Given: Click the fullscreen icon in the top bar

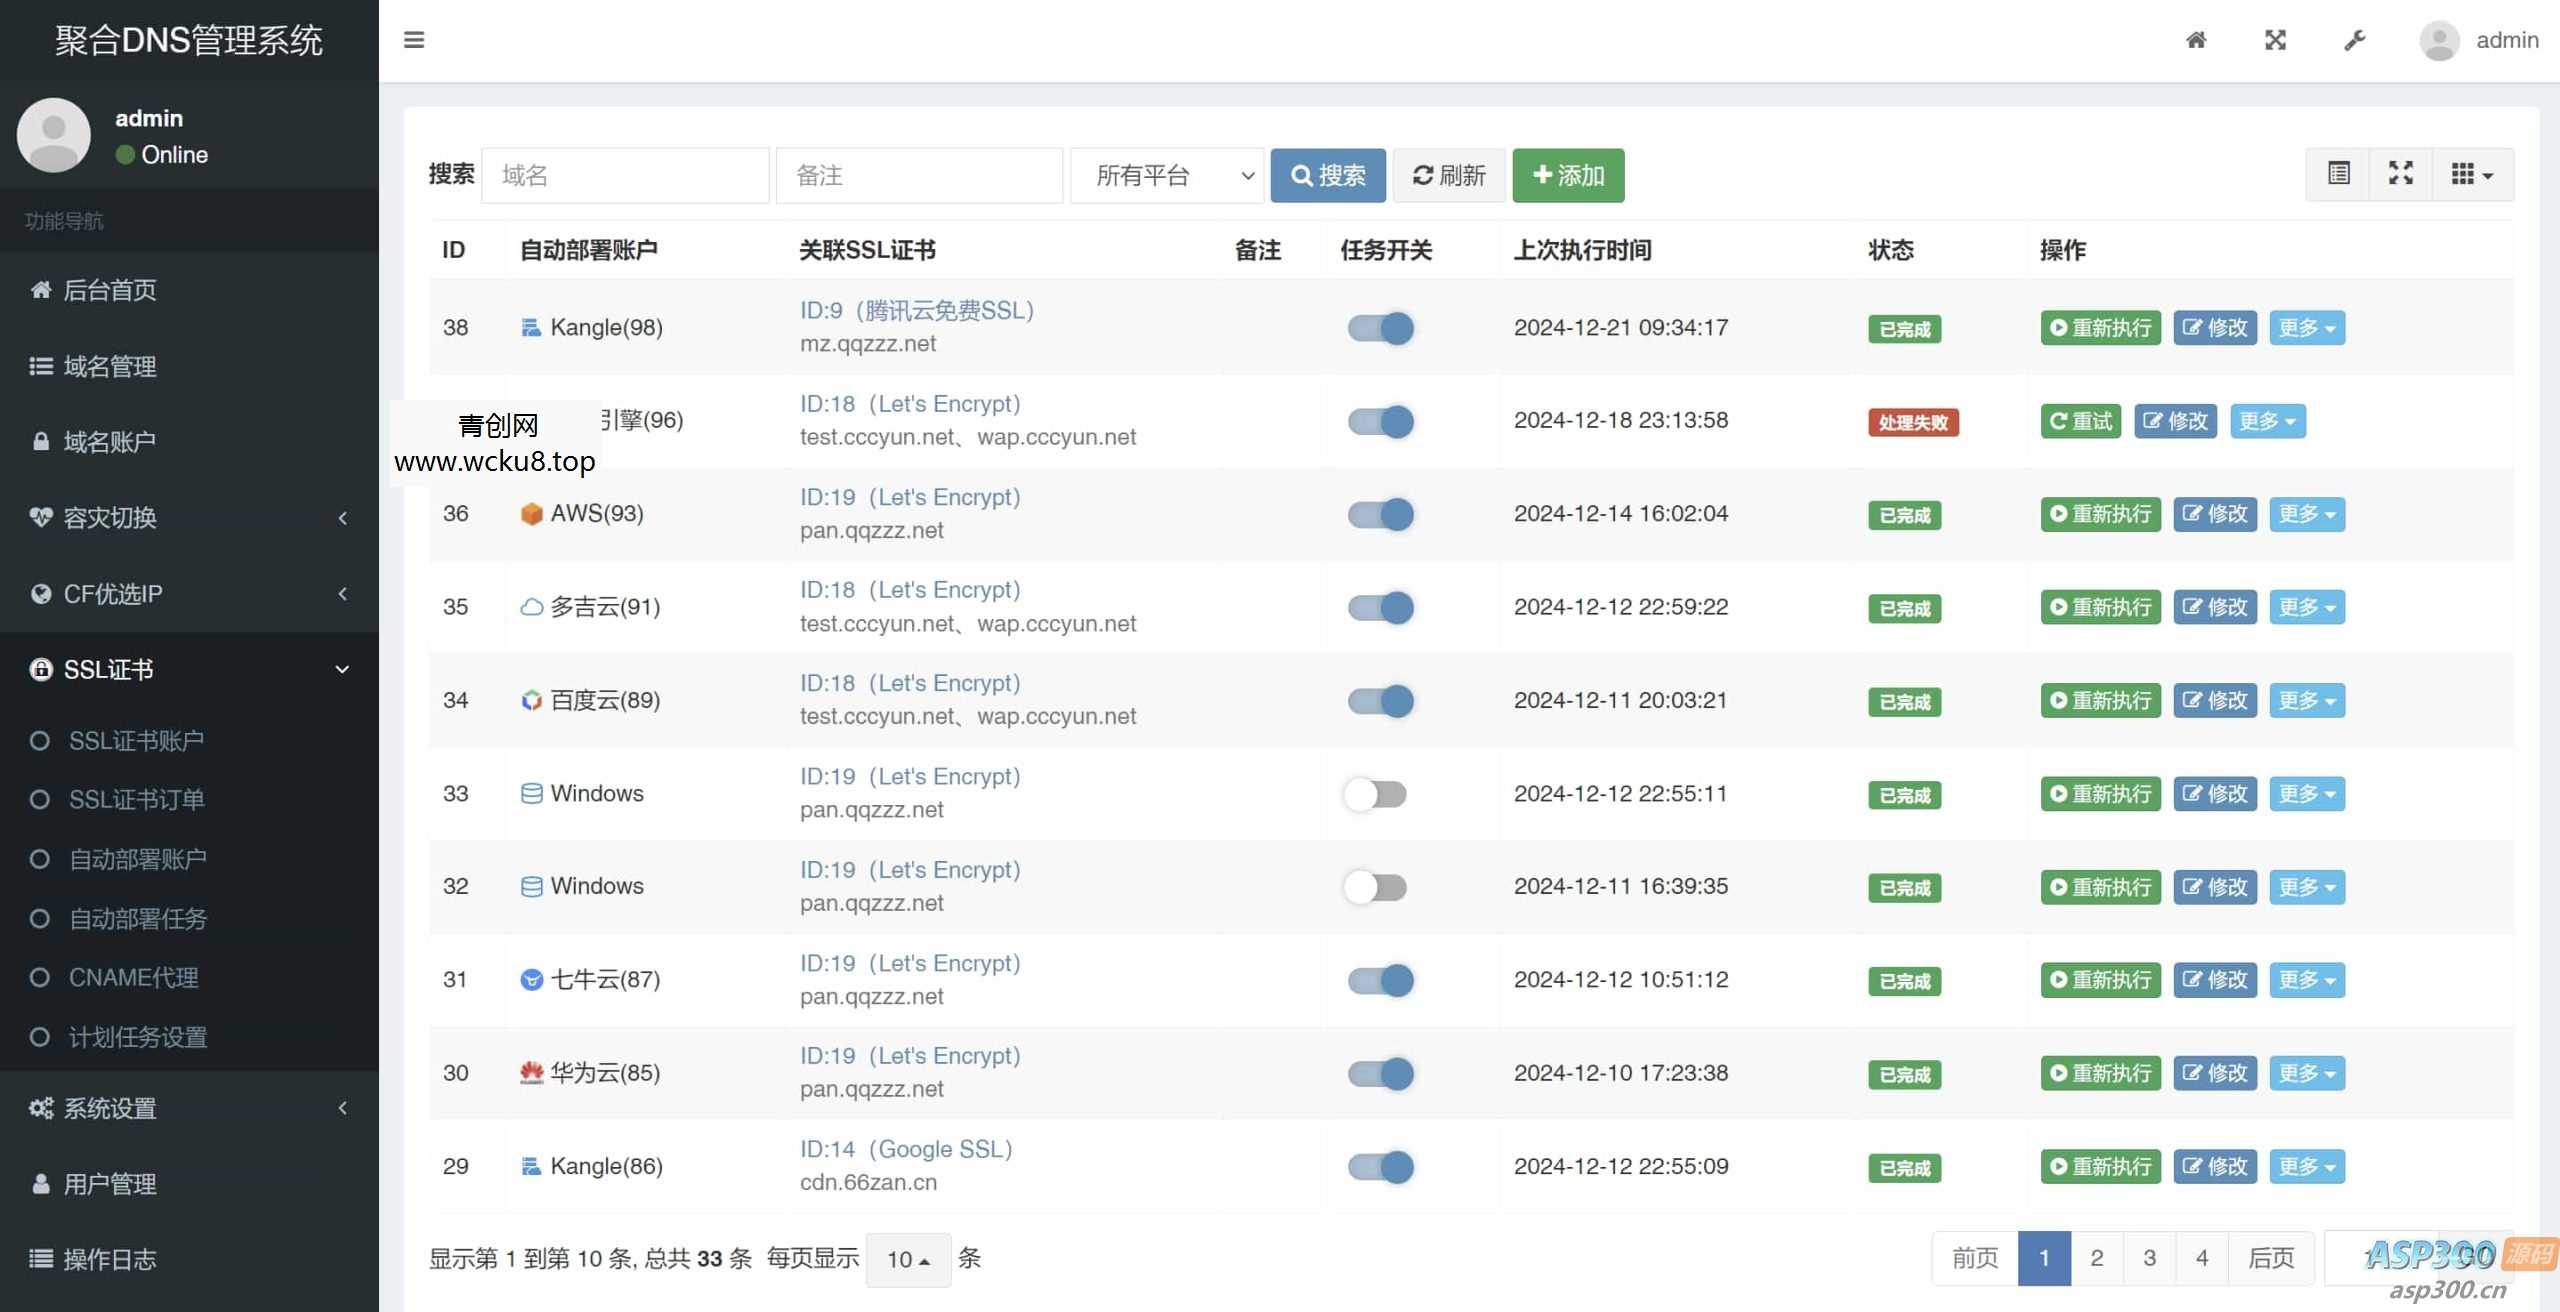Looking at the screenshot, I should (2276, 40).
